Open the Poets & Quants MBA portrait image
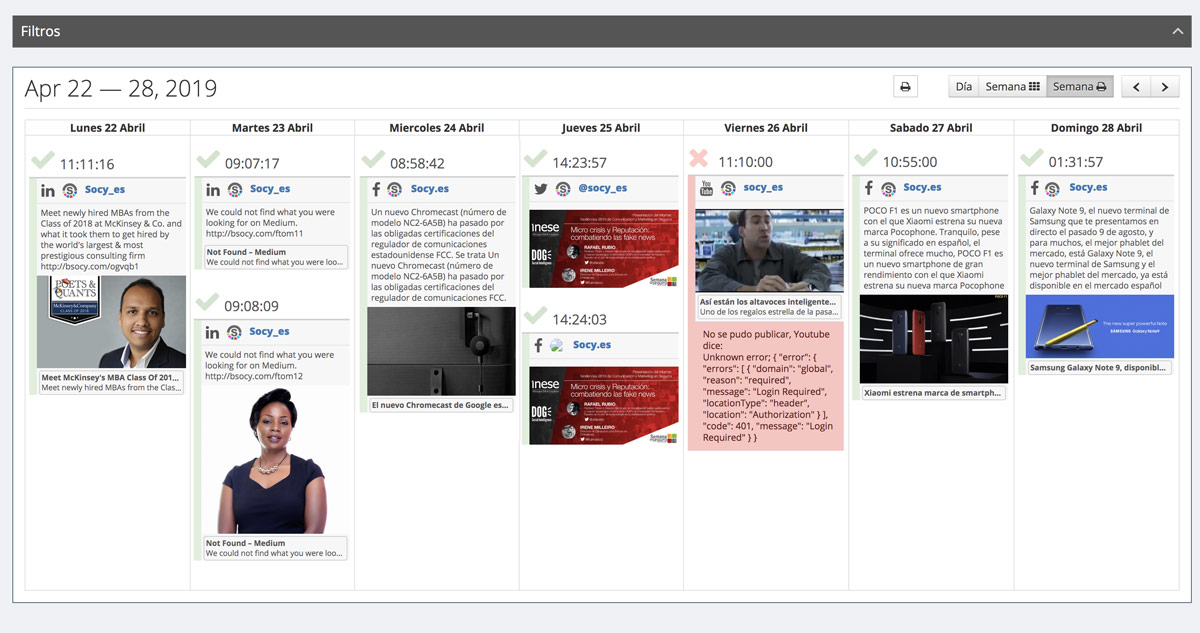 click(x=111, y=322)
